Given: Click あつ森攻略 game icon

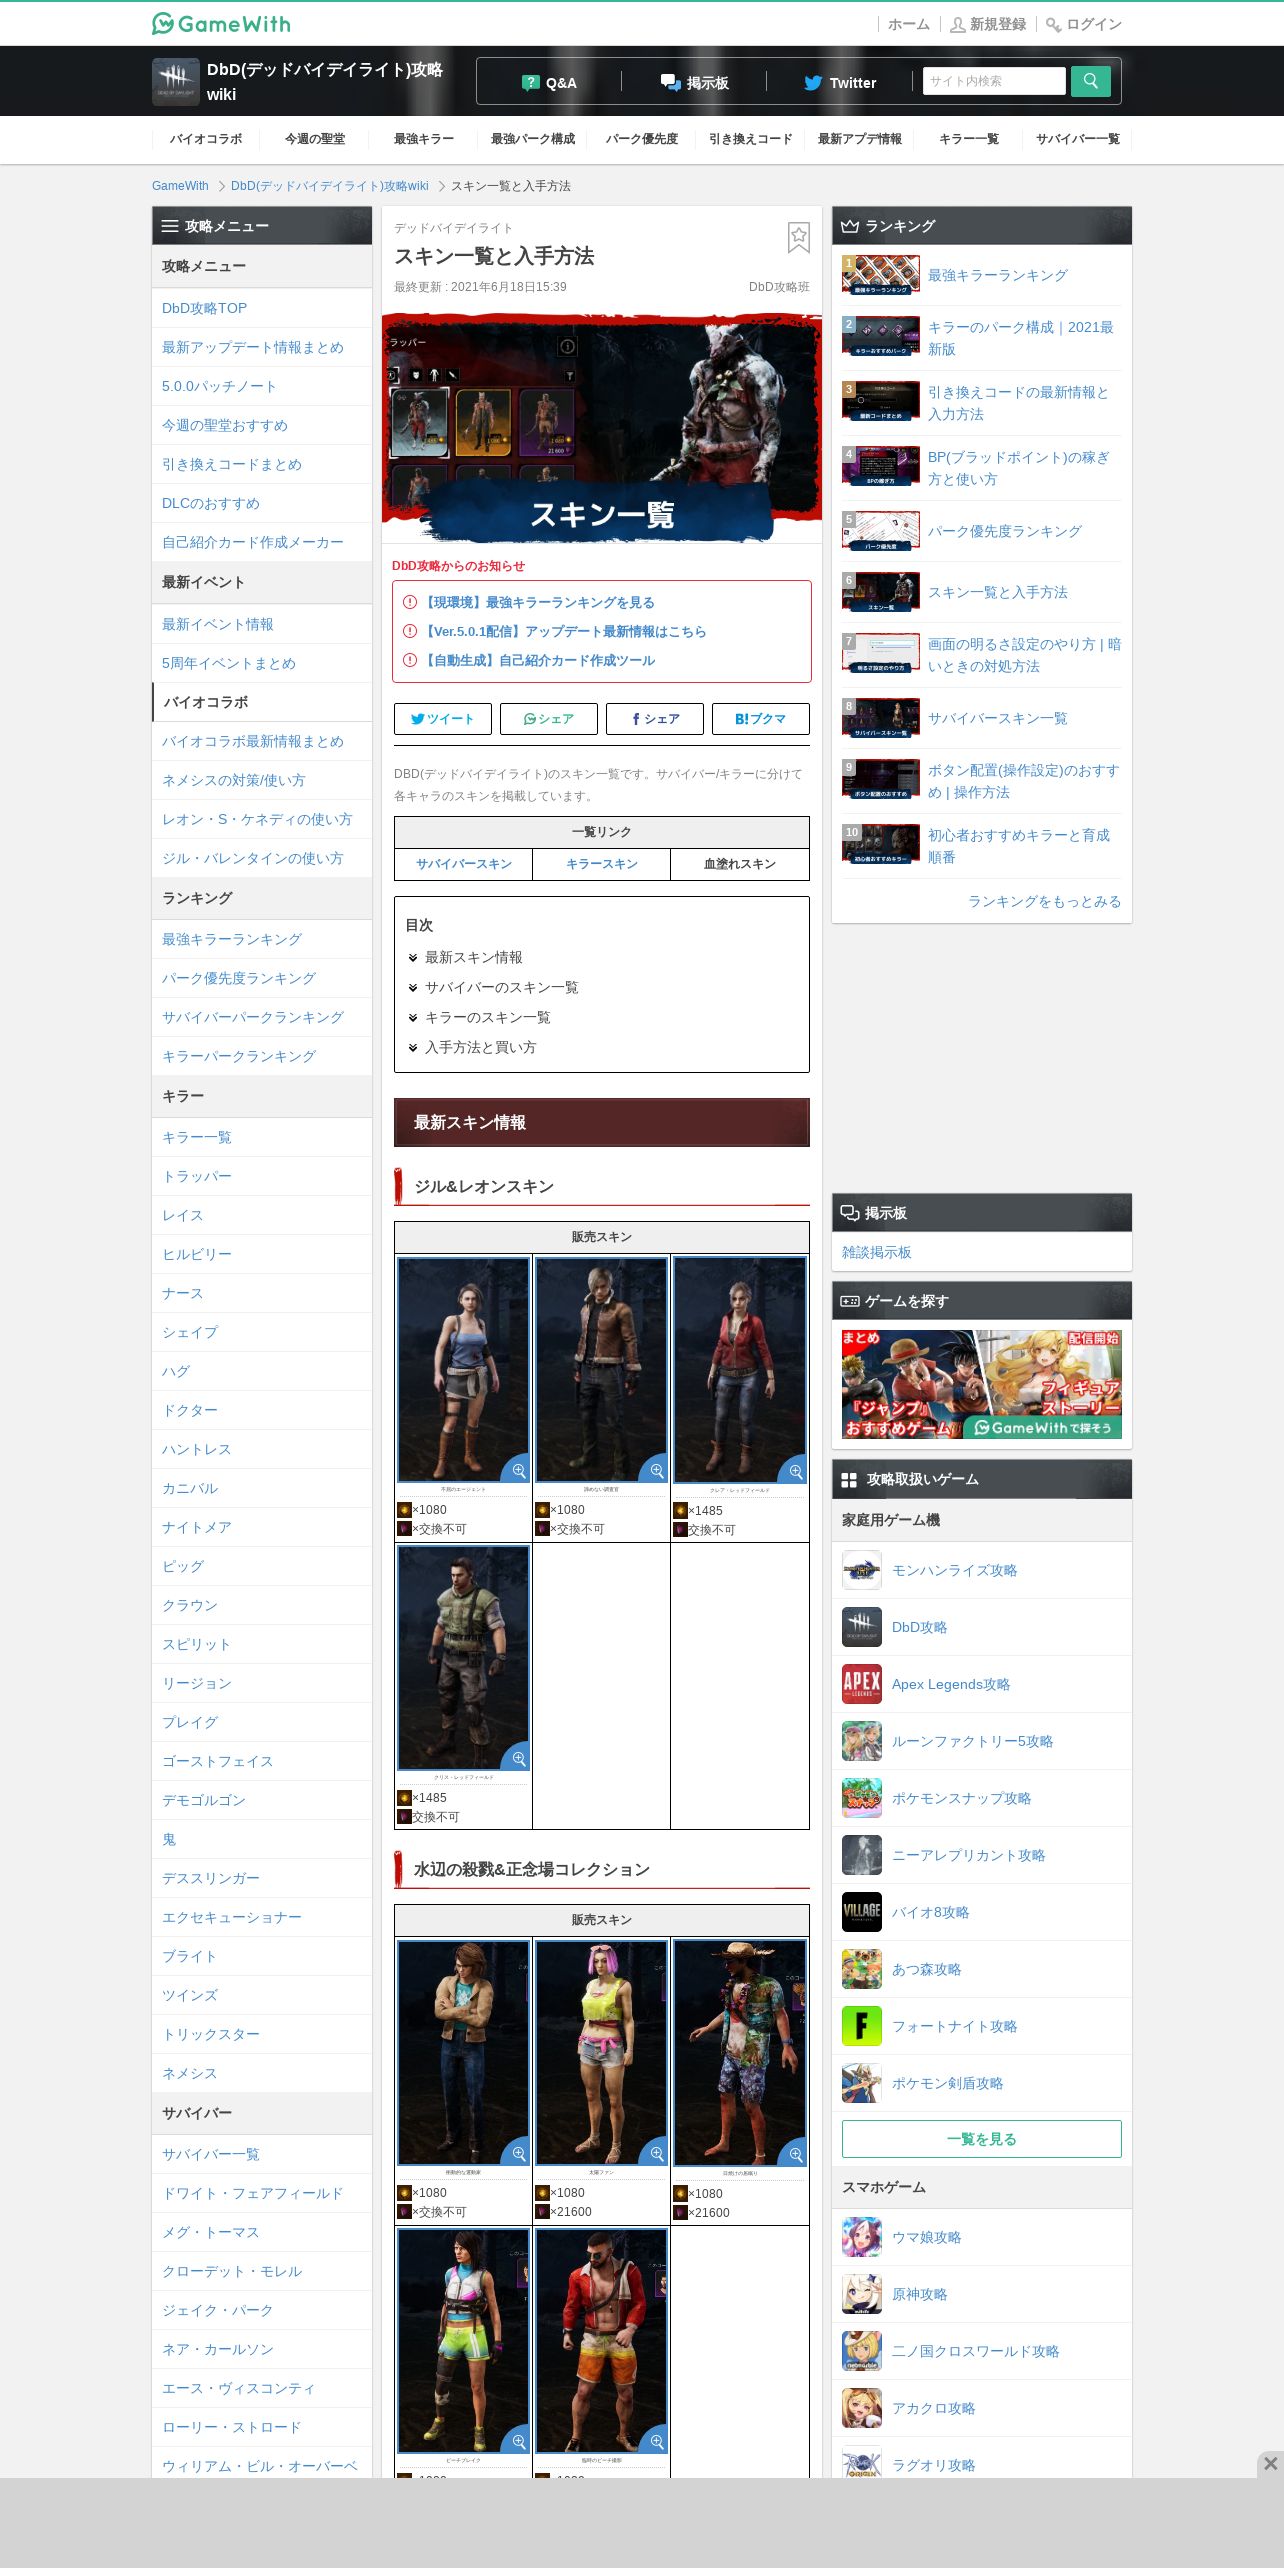Looking at the screenshot, I should click(x=862, y=1969).
